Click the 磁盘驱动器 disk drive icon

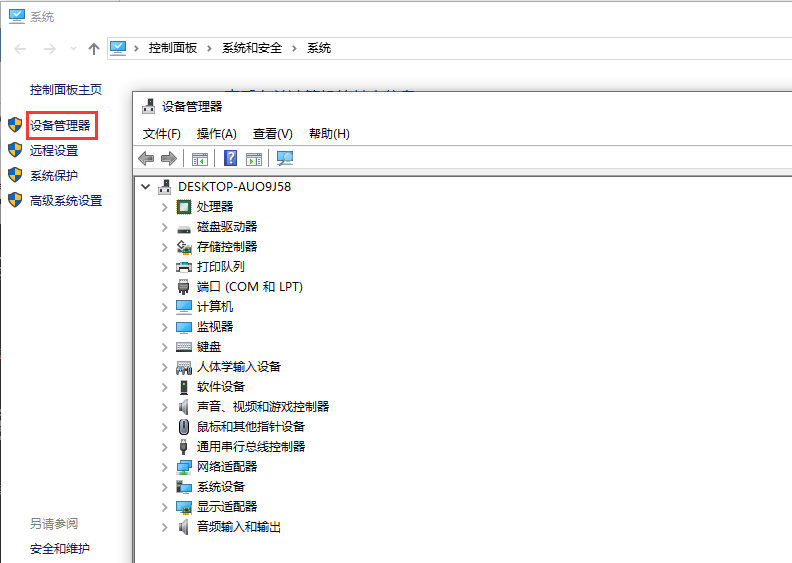pyautogui.click(x=184, y=229)
